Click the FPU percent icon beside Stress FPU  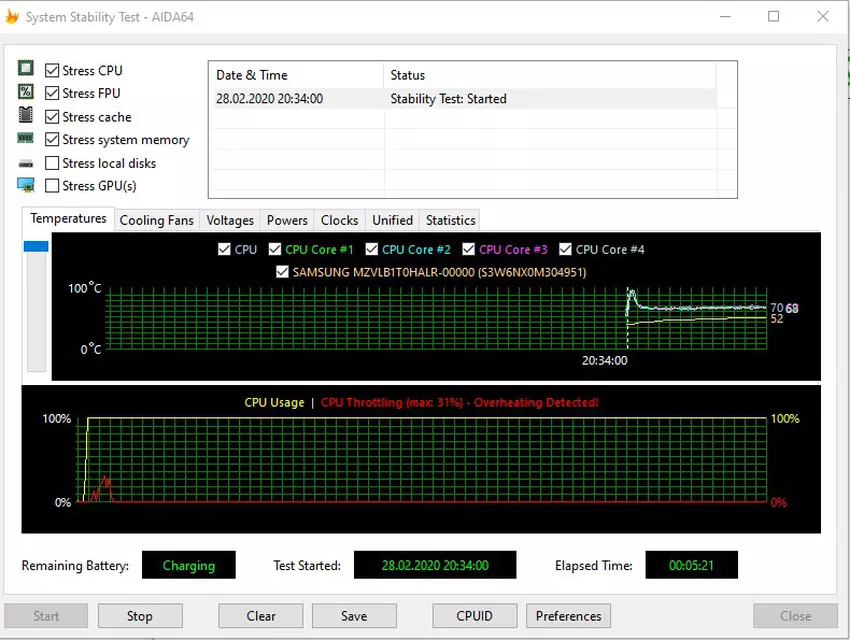pyautogui.click(x=26, y=92)
